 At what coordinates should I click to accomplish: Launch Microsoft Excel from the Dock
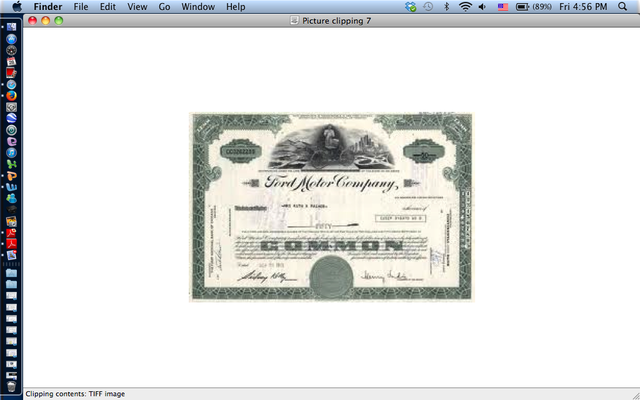[11, 164]
